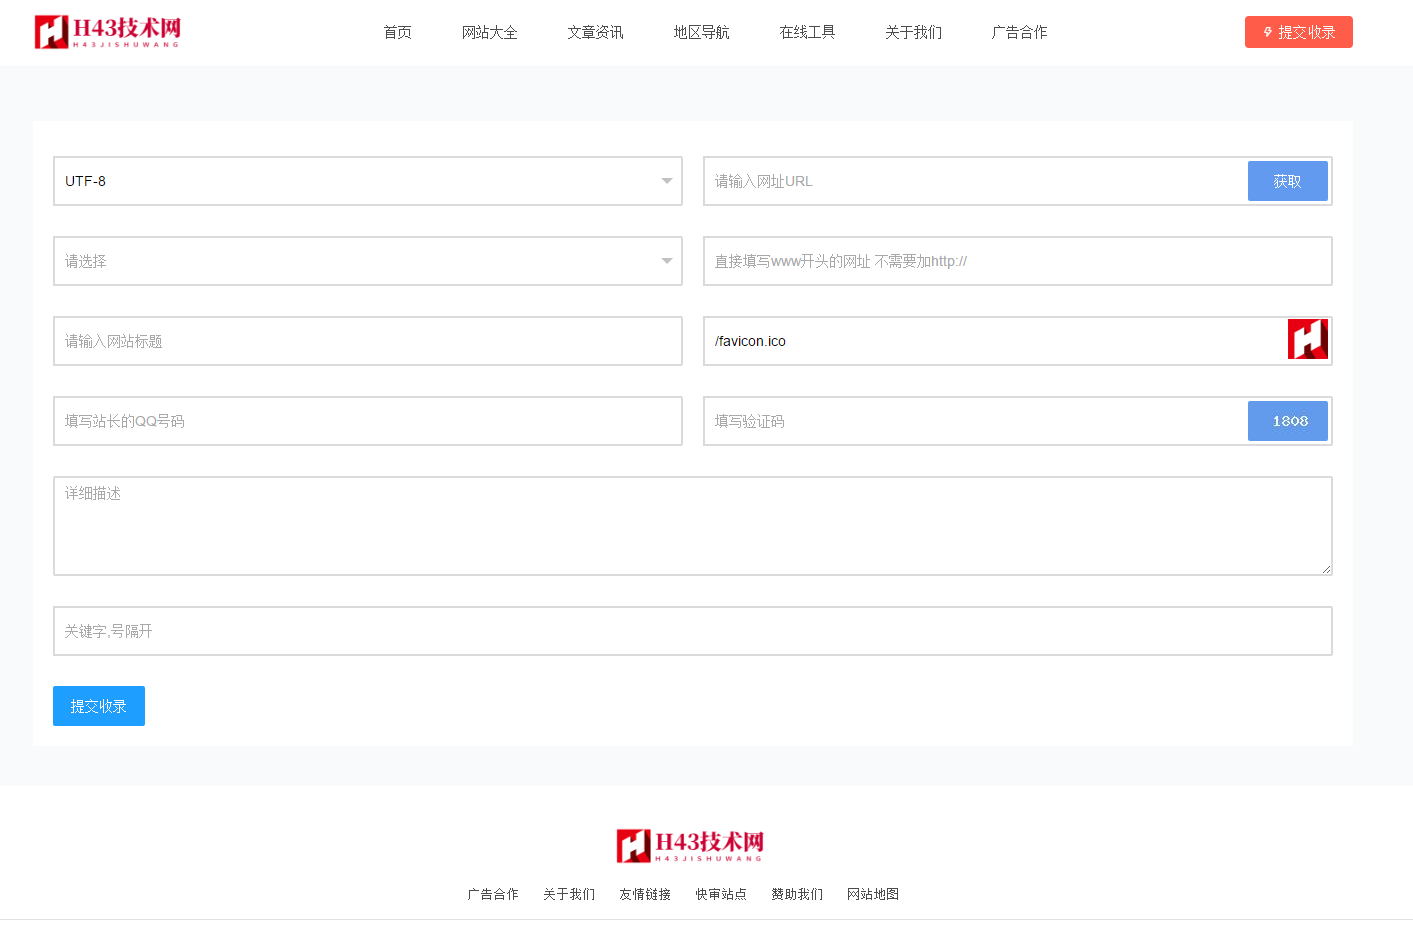Image resolution: width=1413 pixels, height=933 pixels.
Task: Open the 友情链接 footer link
Action: [x=645, y=894]
